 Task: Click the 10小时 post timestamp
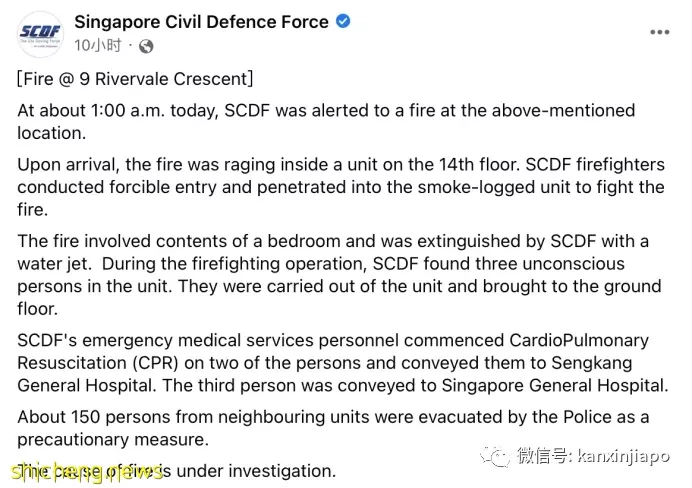98,45
